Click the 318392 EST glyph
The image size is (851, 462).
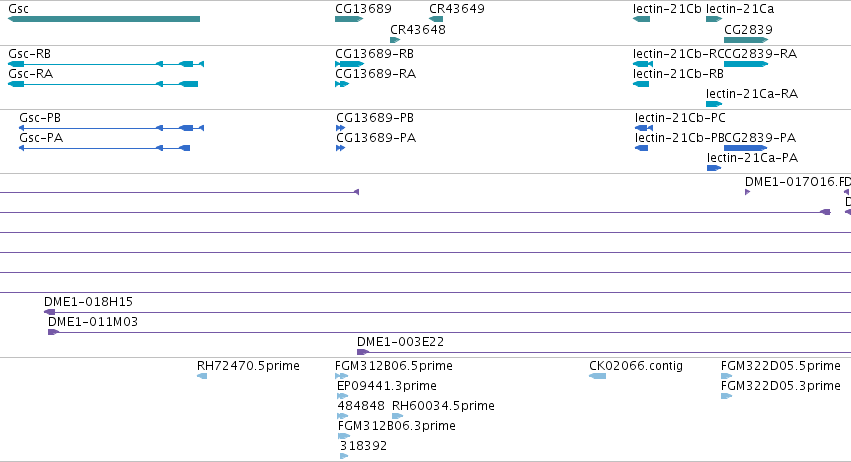344,456
